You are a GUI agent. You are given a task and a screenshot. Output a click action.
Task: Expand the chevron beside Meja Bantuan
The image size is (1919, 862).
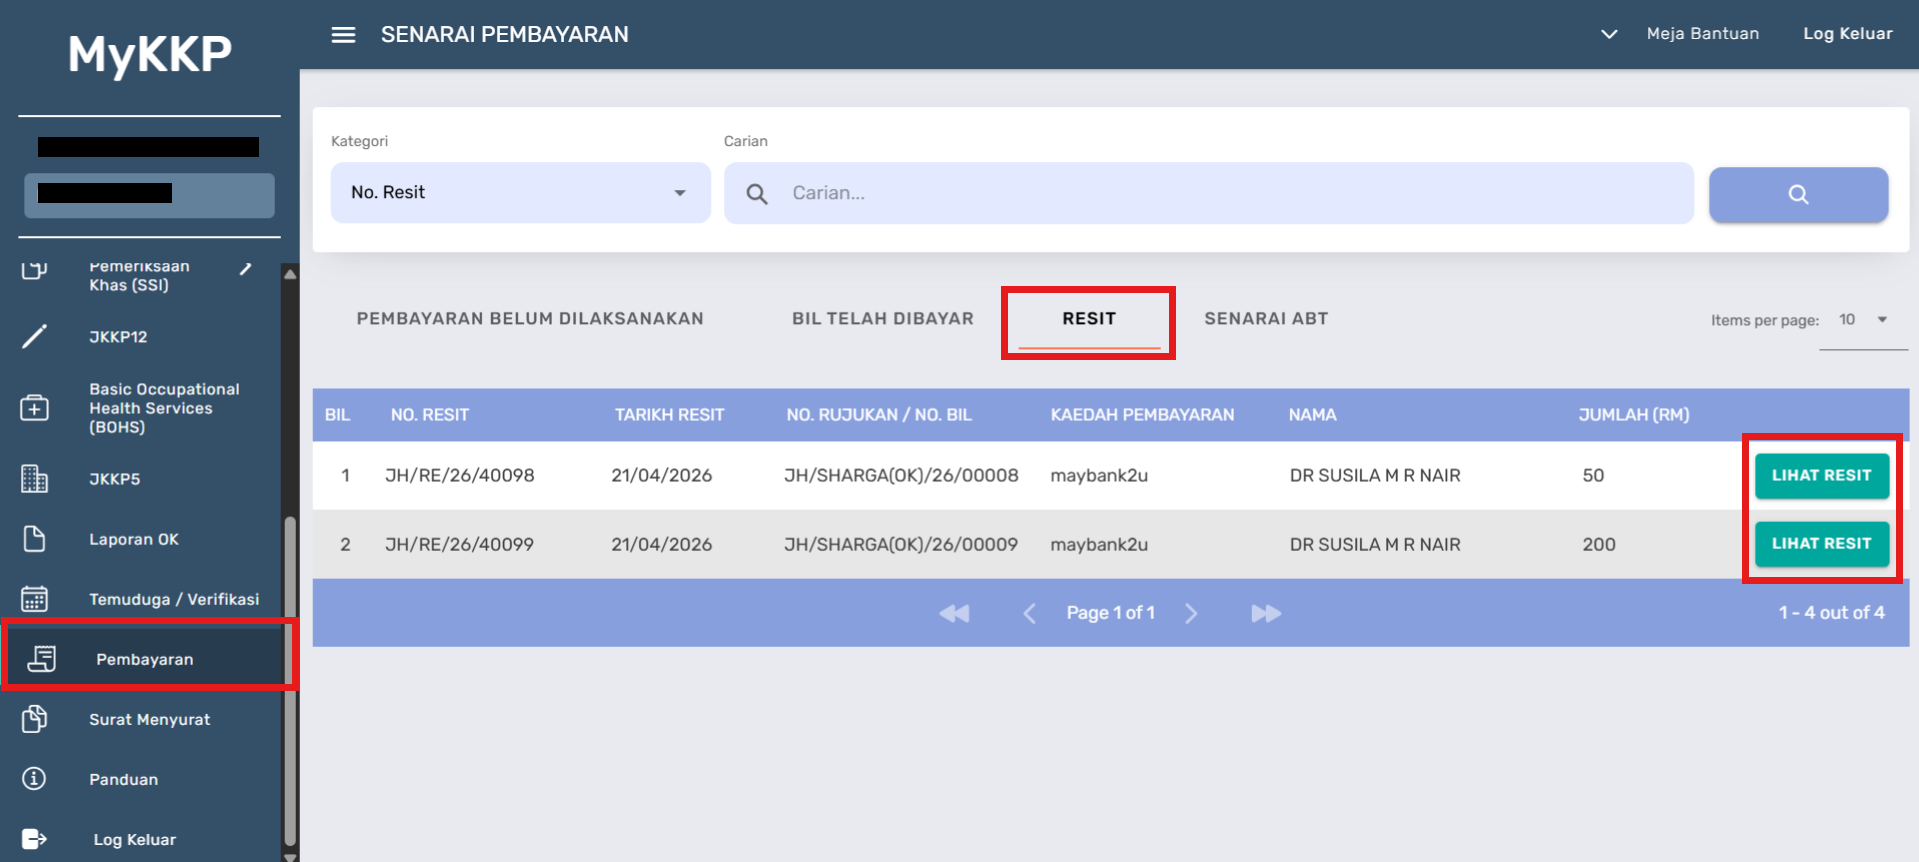[x=1608, y=34]
